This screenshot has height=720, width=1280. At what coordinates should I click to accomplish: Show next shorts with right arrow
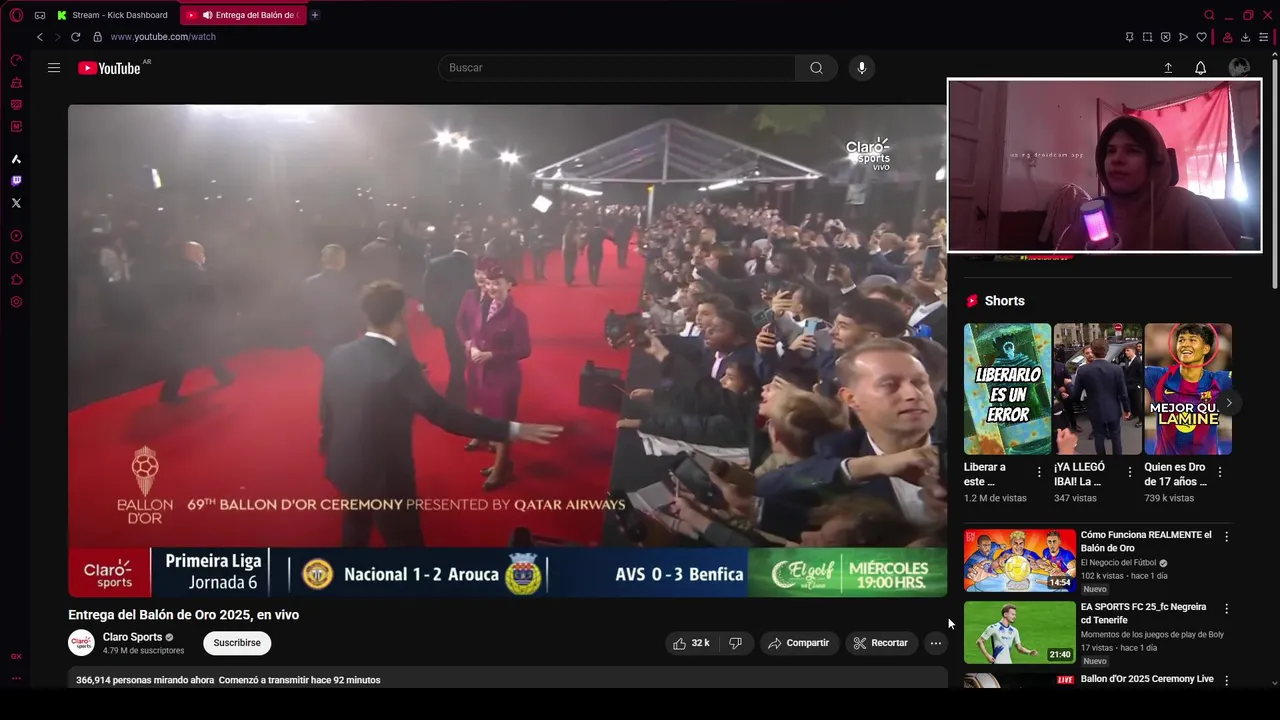1229,403
